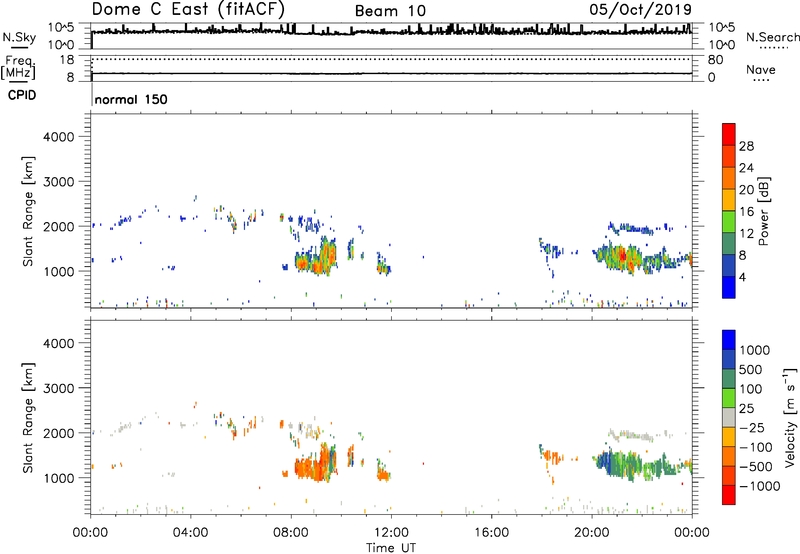Screen dimensions: 800x554
Task: Click the "1000" range tick on the power panel
Action: (59, 271)
